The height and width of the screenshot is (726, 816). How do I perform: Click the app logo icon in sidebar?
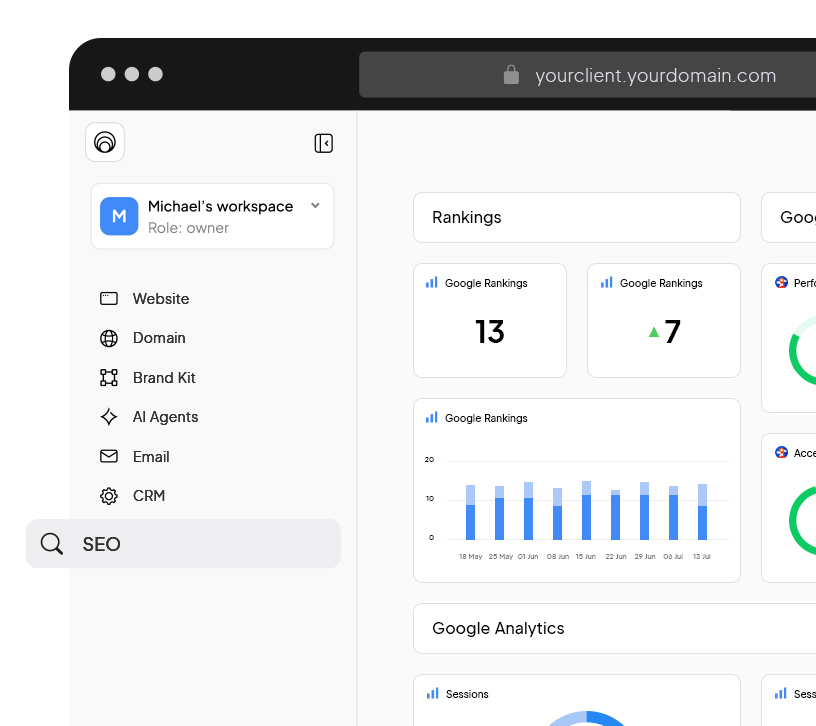click(105, 142)
